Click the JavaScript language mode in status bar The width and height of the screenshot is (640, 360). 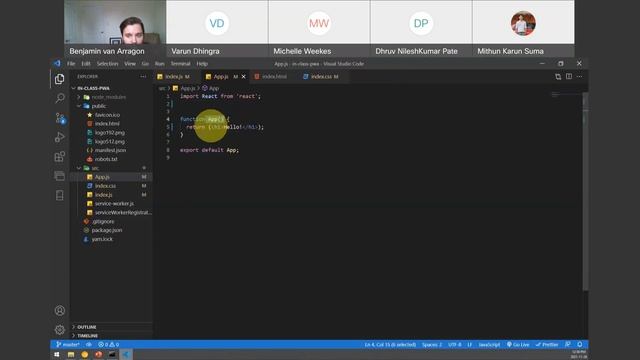tap(489, 344)
